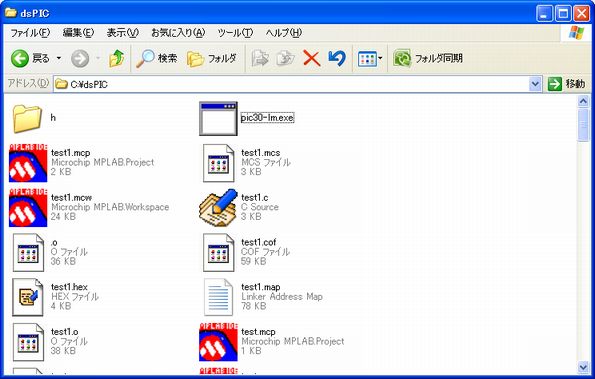Open the 編集(E) menu

pyautogui.click(x=78, y=33)
